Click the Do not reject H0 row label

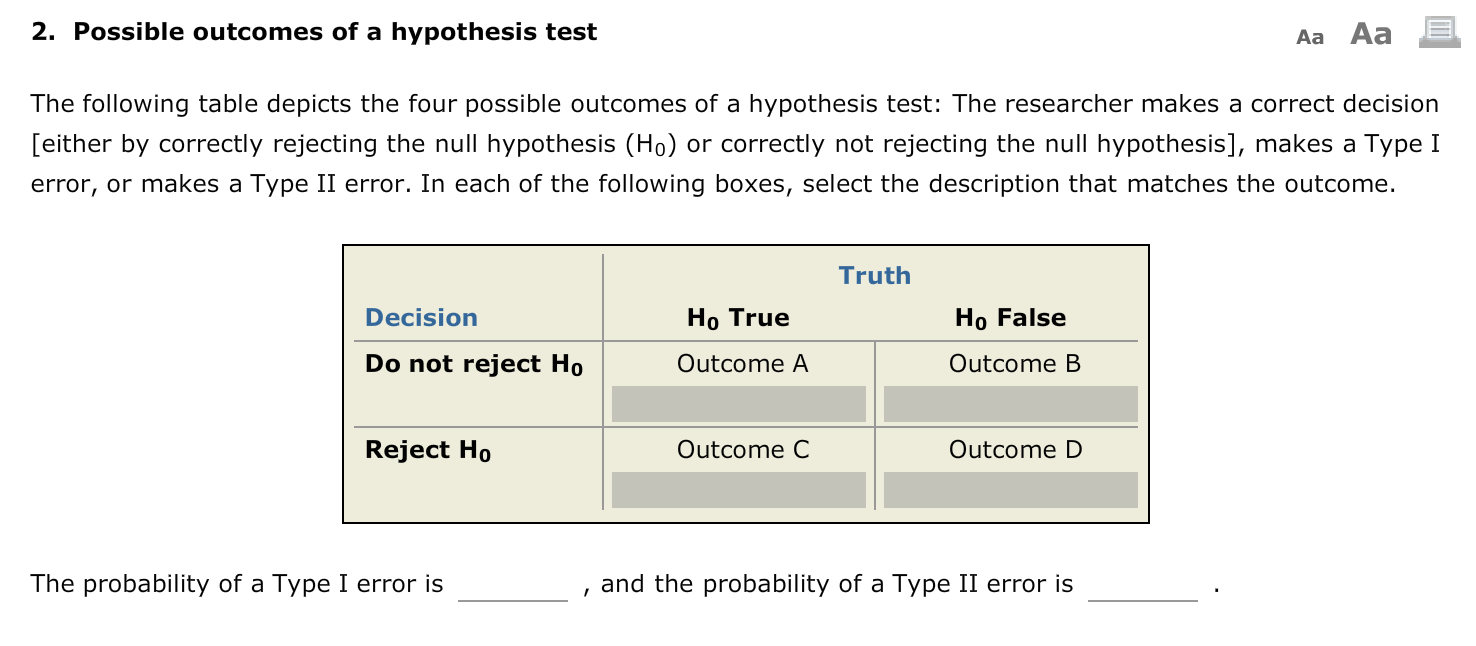click(476, 363)
